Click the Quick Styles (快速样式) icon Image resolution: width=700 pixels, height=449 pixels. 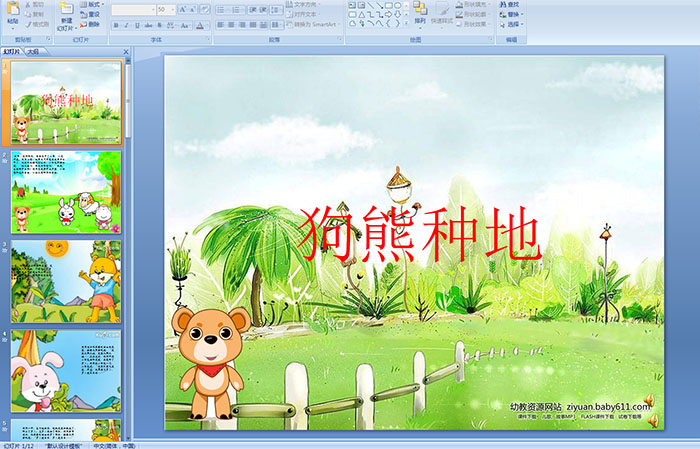click(443, 11)
